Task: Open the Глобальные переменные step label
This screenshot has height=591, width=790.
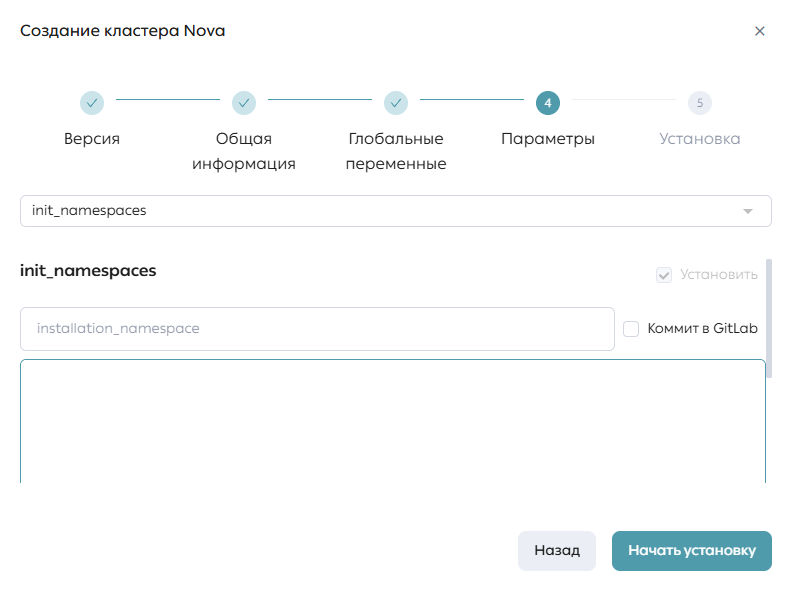Action: tap(396, 151)
